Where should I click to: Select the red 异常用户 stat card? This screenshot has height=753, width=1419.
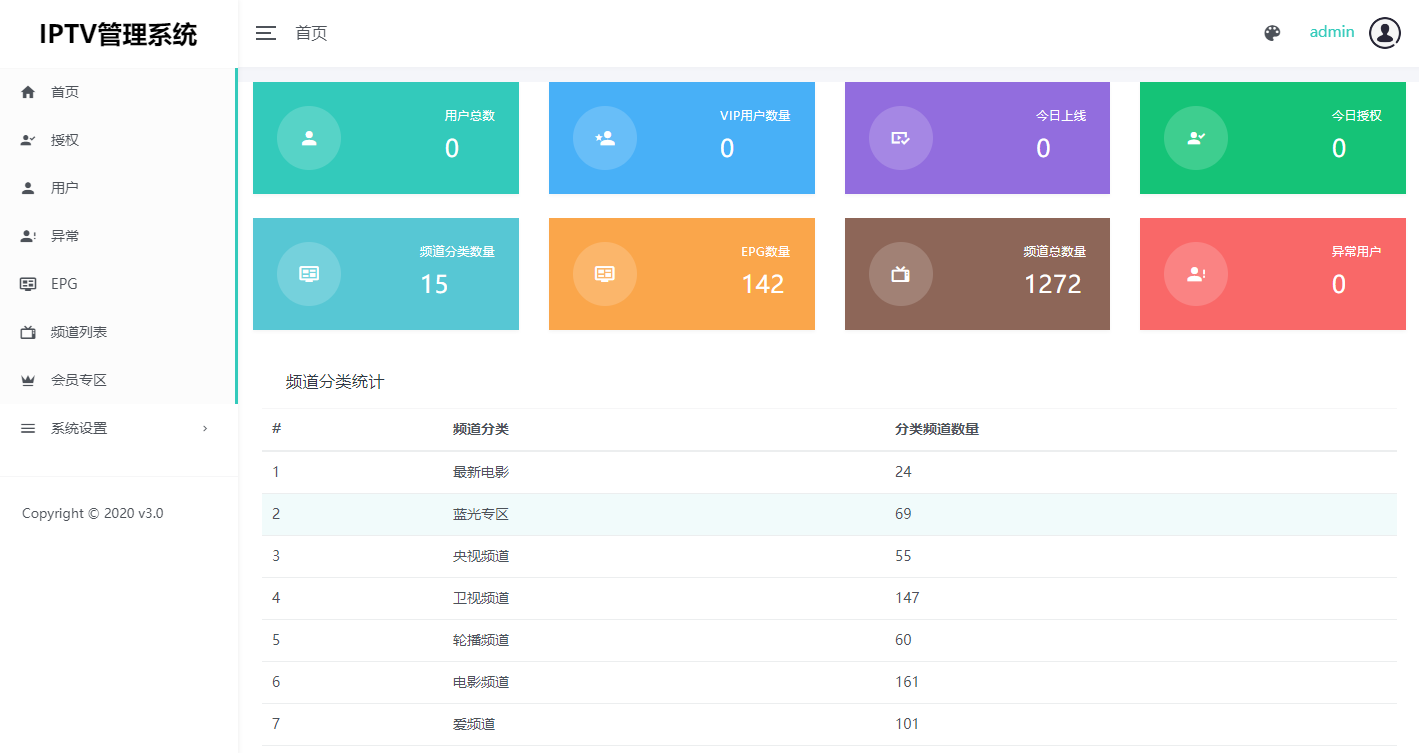pyautogui.click(x=1273, y=274)
